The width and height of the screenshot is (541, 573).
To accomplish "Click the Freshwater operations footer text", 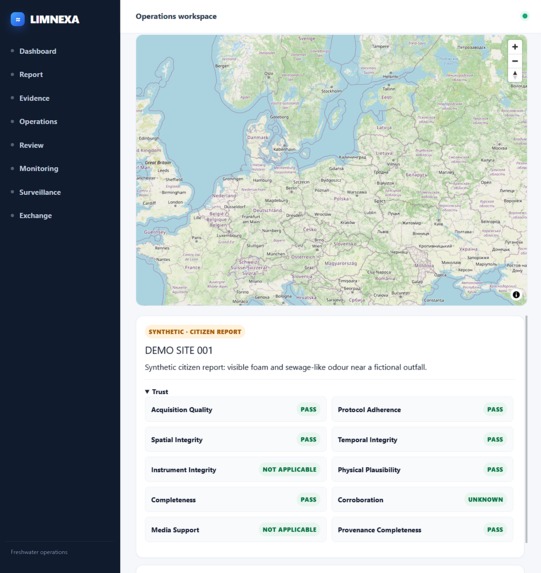I will click(39, 552).
